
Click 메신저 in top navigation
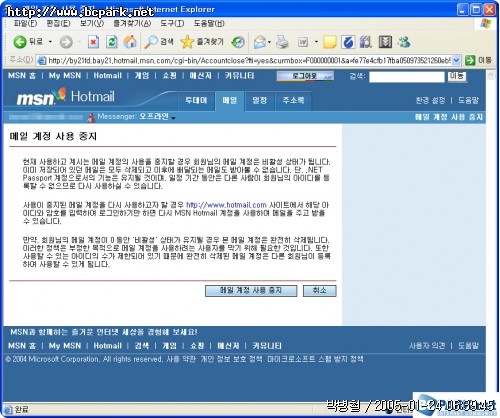click(200, 76)
